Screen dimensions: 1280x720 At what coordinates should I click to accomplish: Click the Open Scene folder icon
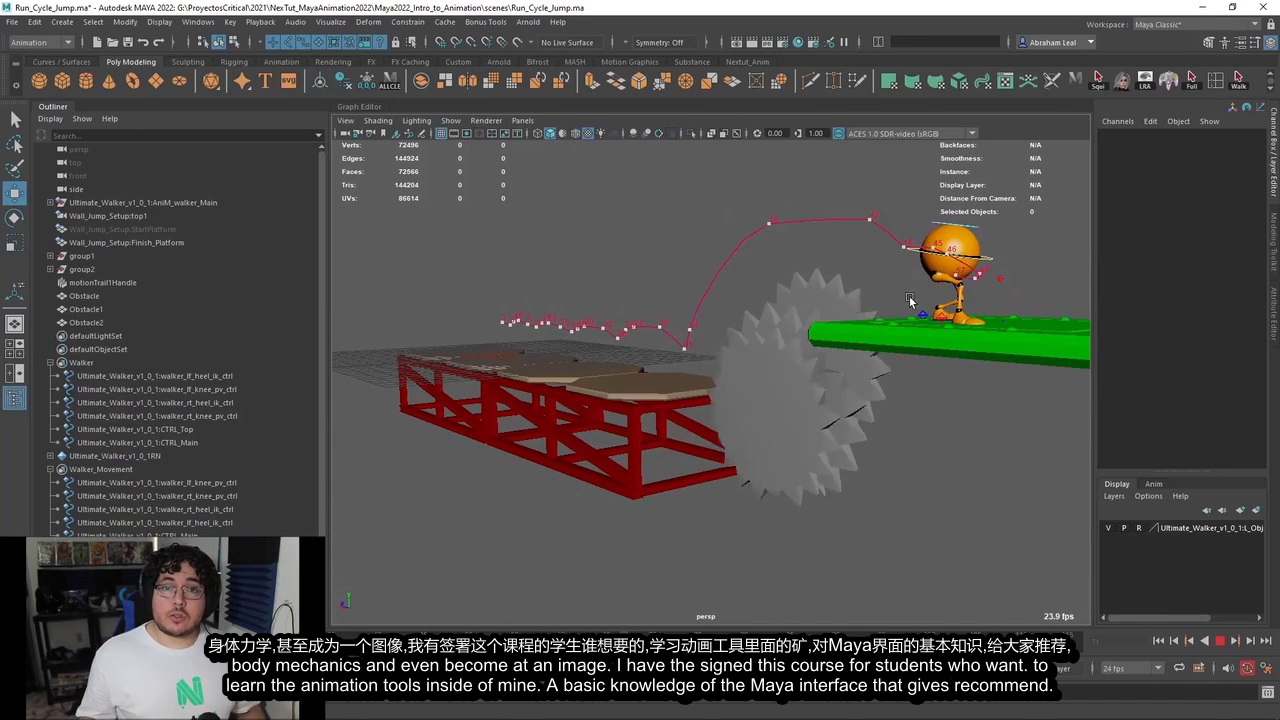(112, 42)
